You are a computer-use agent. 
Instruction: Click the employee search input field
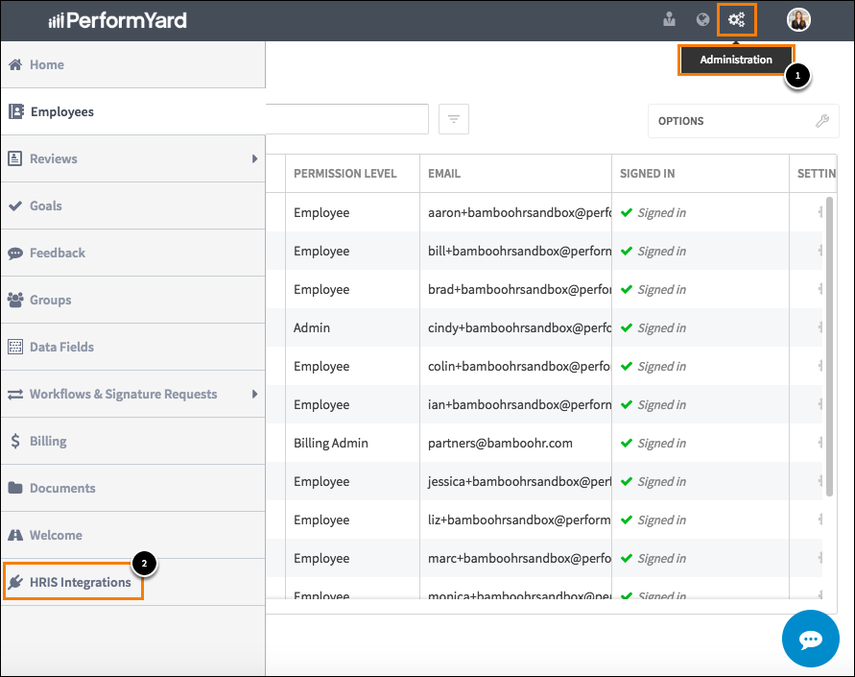(x=347, y=119)
